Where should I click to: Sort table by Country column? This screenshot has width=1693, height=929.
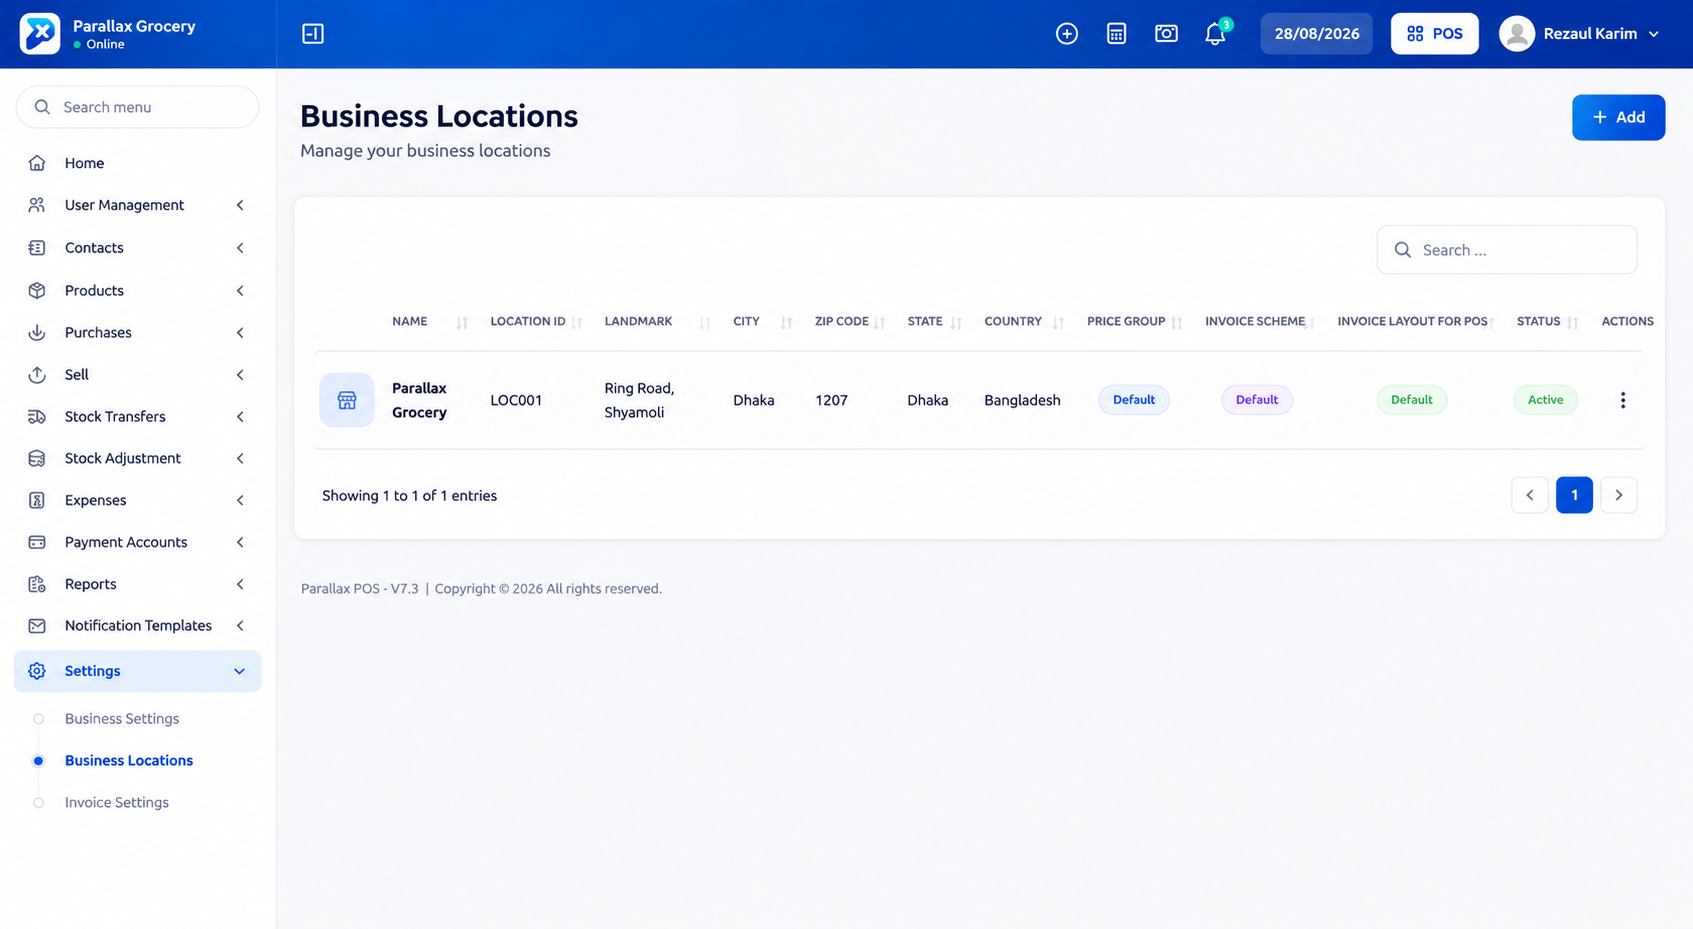pyautogui.click(x=1024, y=322)
